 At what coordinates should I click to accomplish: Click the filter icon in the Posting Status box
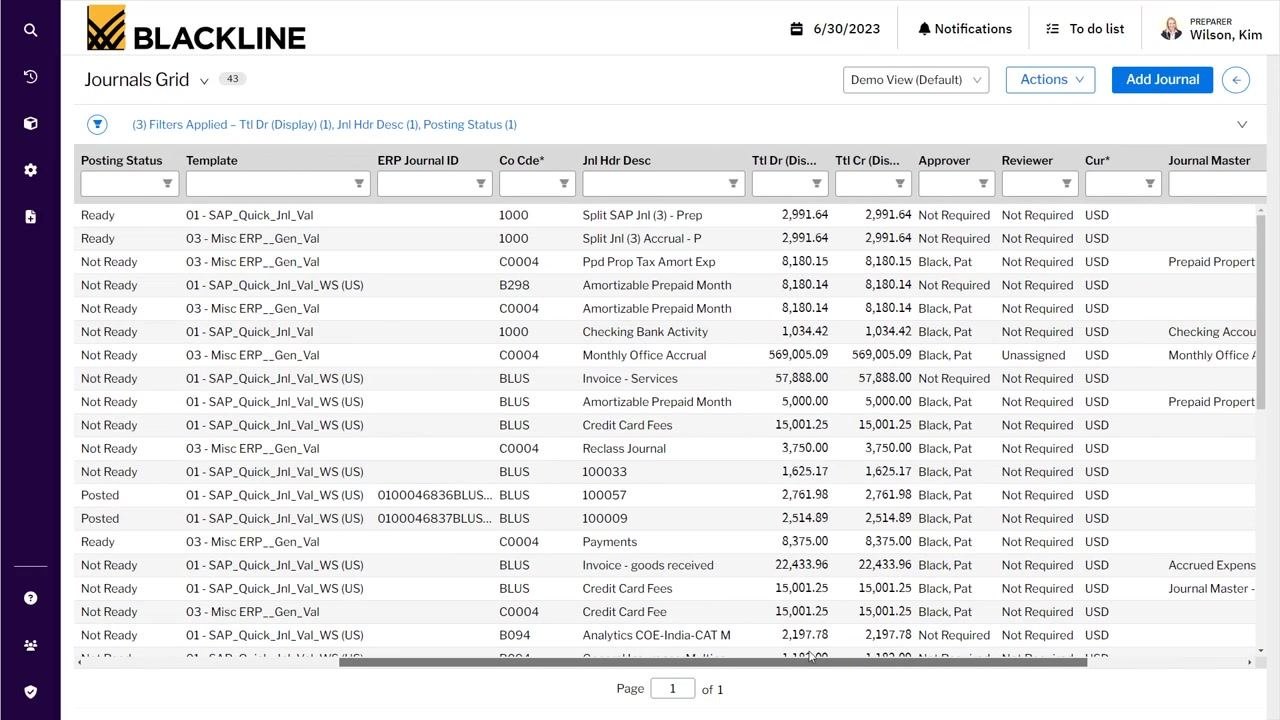point(167,184)
